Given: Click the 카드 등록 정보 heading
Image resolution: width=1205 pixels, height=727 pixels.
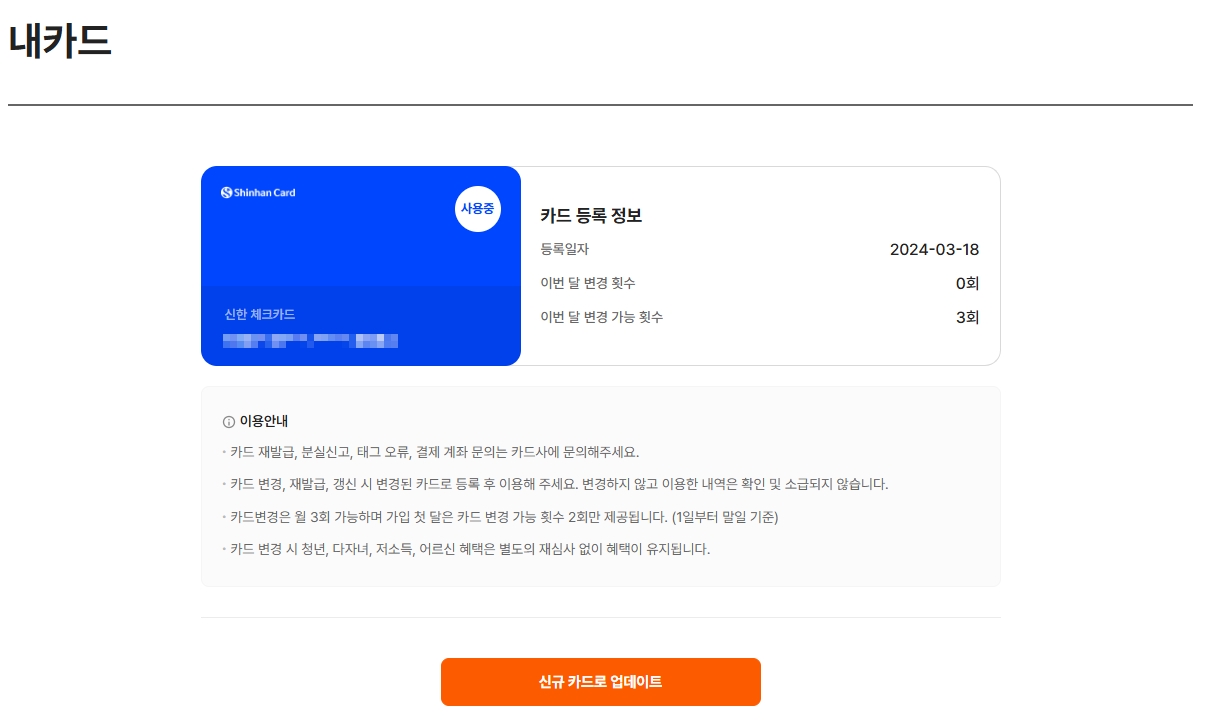Looking at the screenshot, I should pyautogui.click(x=591, y=215).
